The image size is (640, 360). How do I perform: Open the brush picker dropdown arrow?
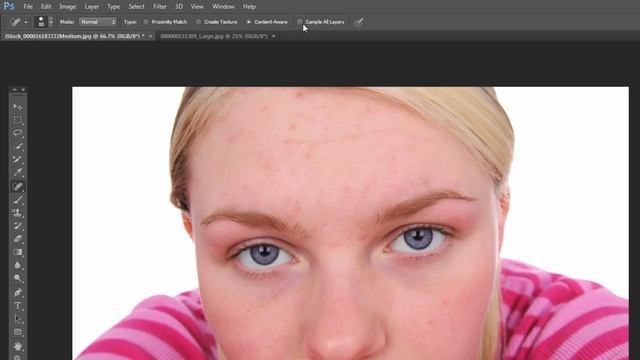[51, 22]
